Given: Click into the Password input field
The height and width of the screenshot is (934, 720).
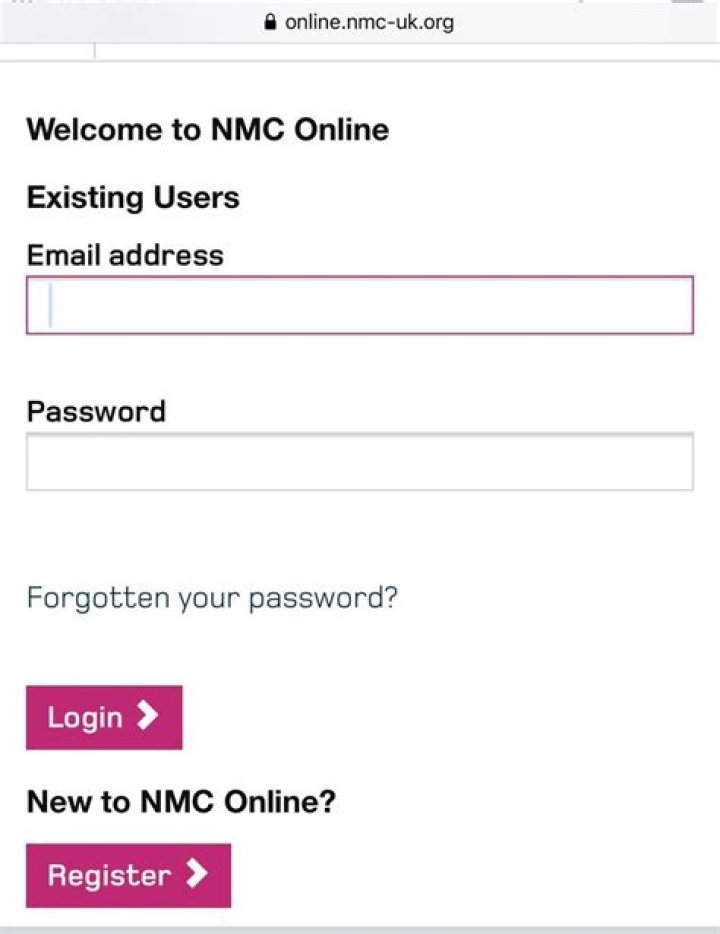Looking at the screenshot, I should (359, 461).
